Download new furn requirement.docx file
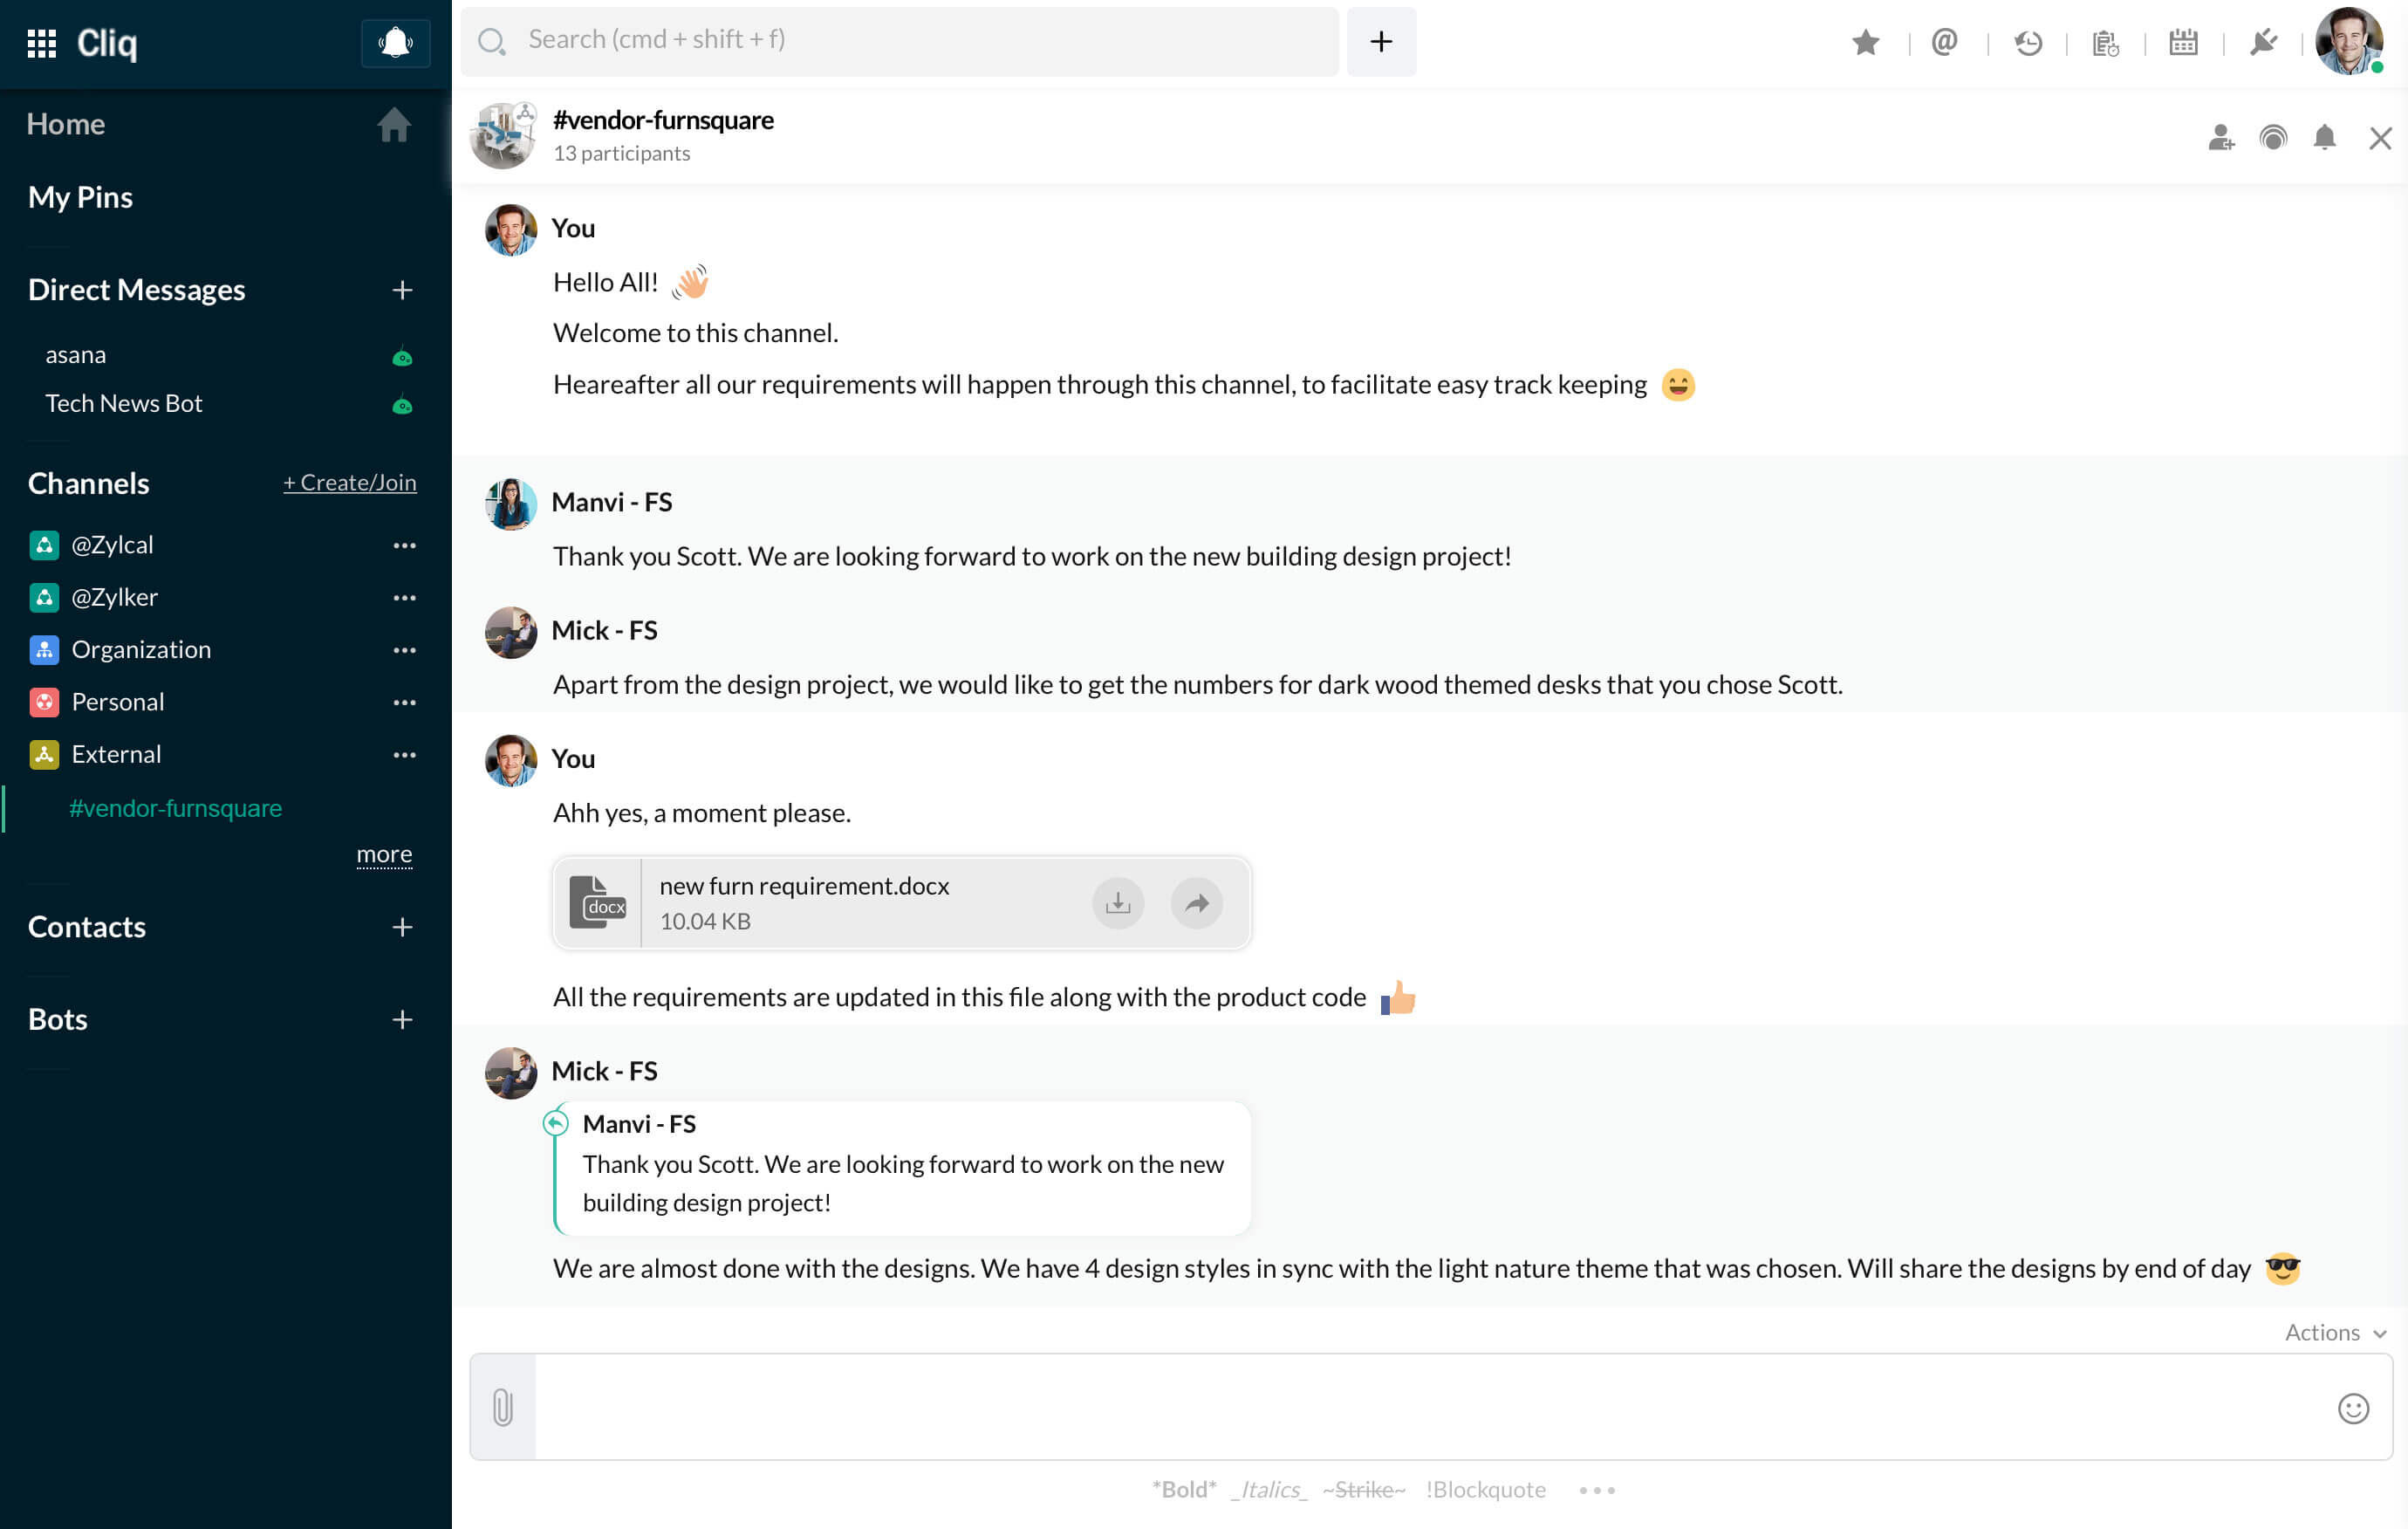This screenshot has height=1529, width=2408. click(x=1117, y=903)
